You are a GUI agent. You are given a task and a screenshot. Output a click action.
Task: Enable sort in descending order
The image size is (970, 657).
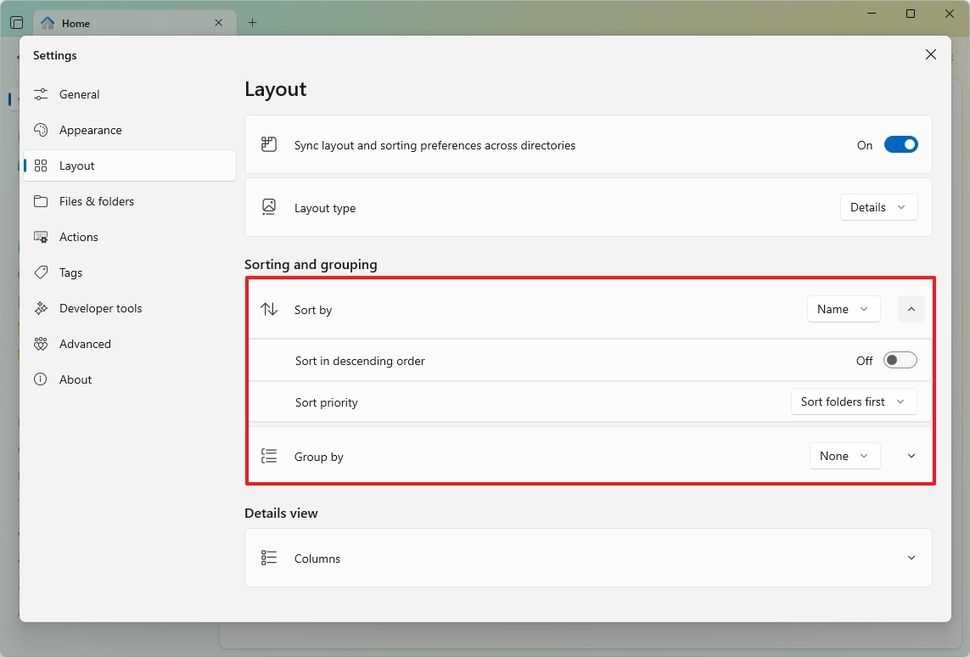(899, 359)
